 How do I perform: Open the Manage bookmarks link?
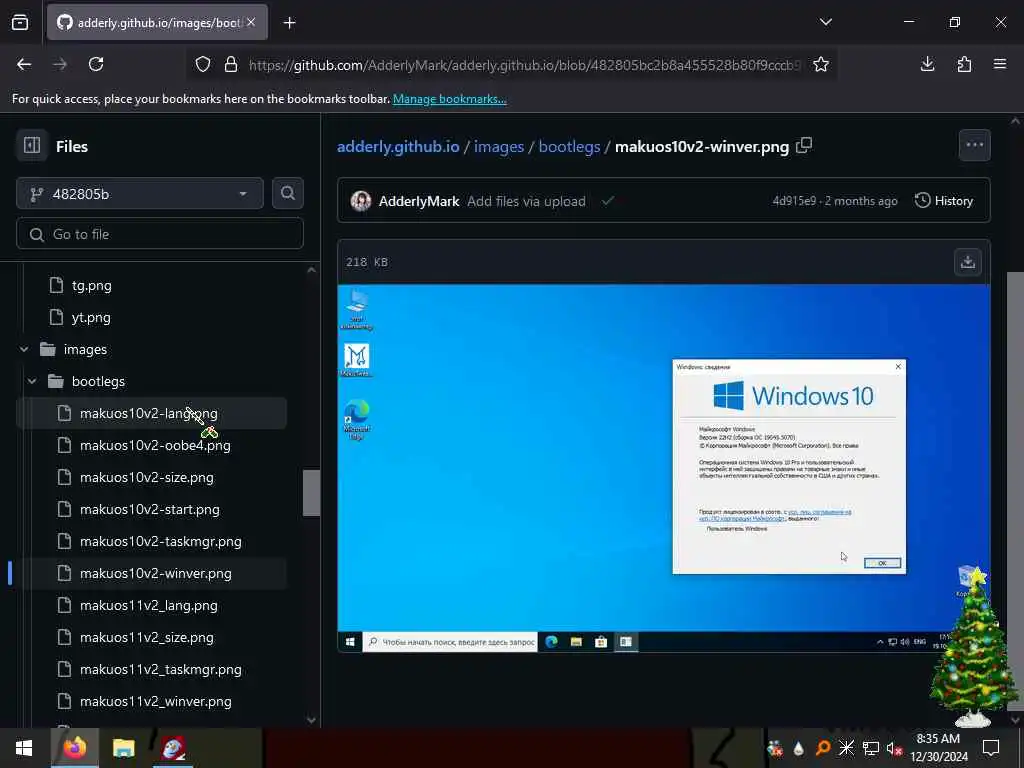[x=449, y=99]
